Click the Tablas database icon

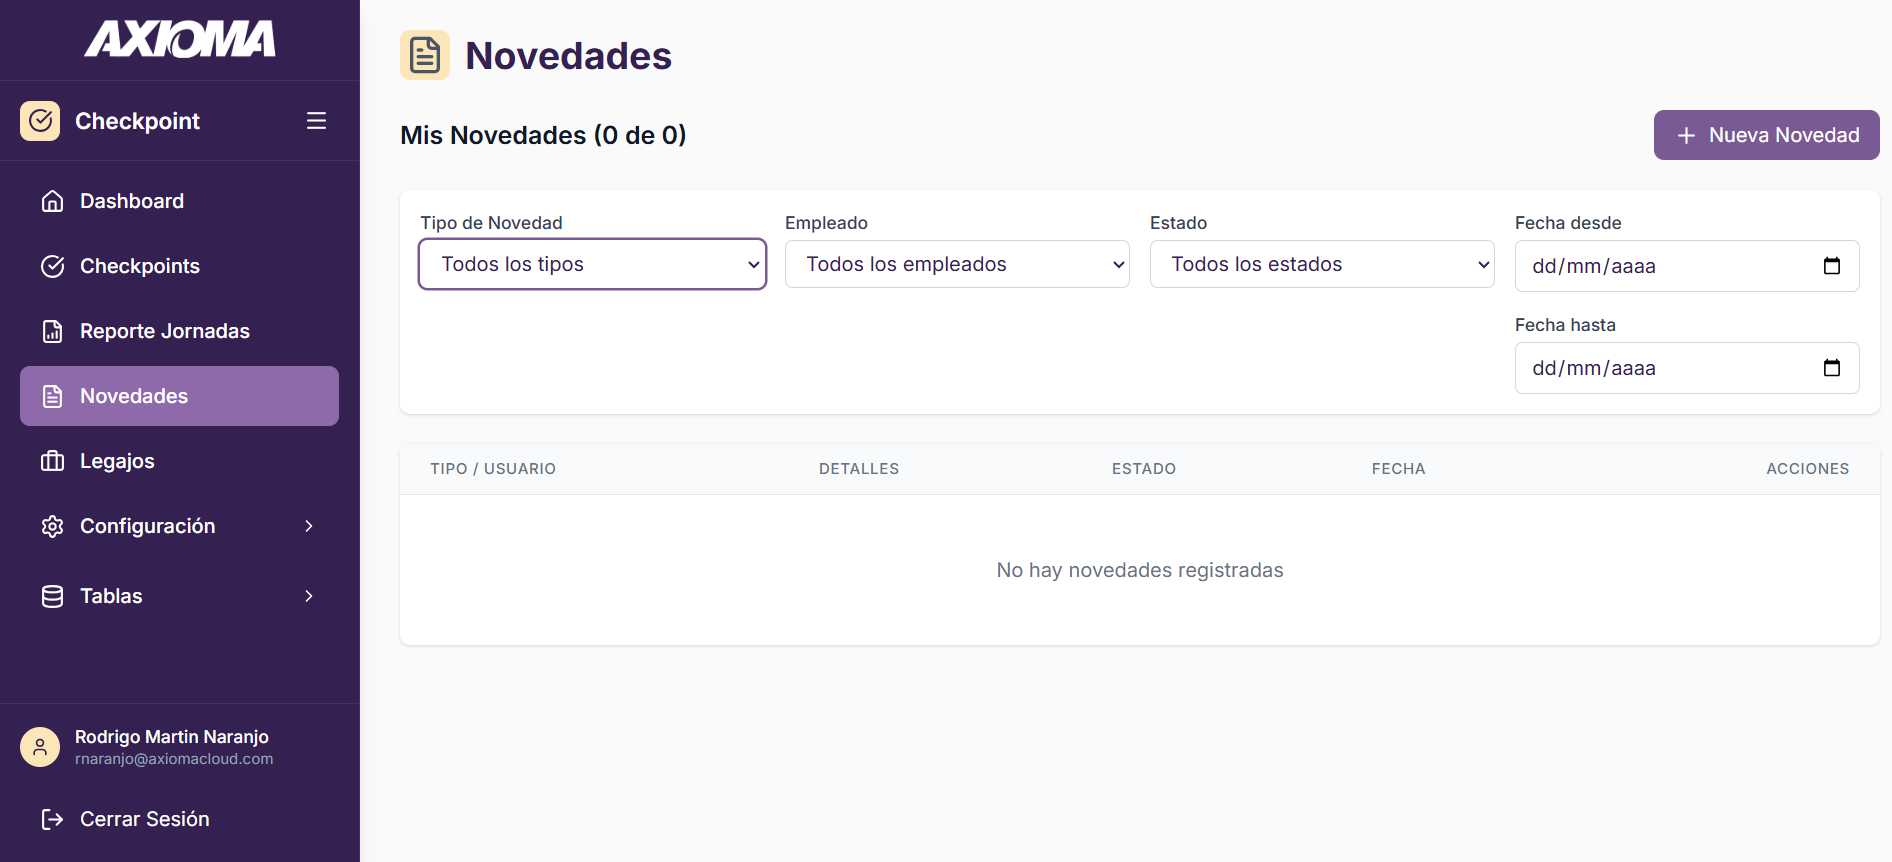(52, 596)
